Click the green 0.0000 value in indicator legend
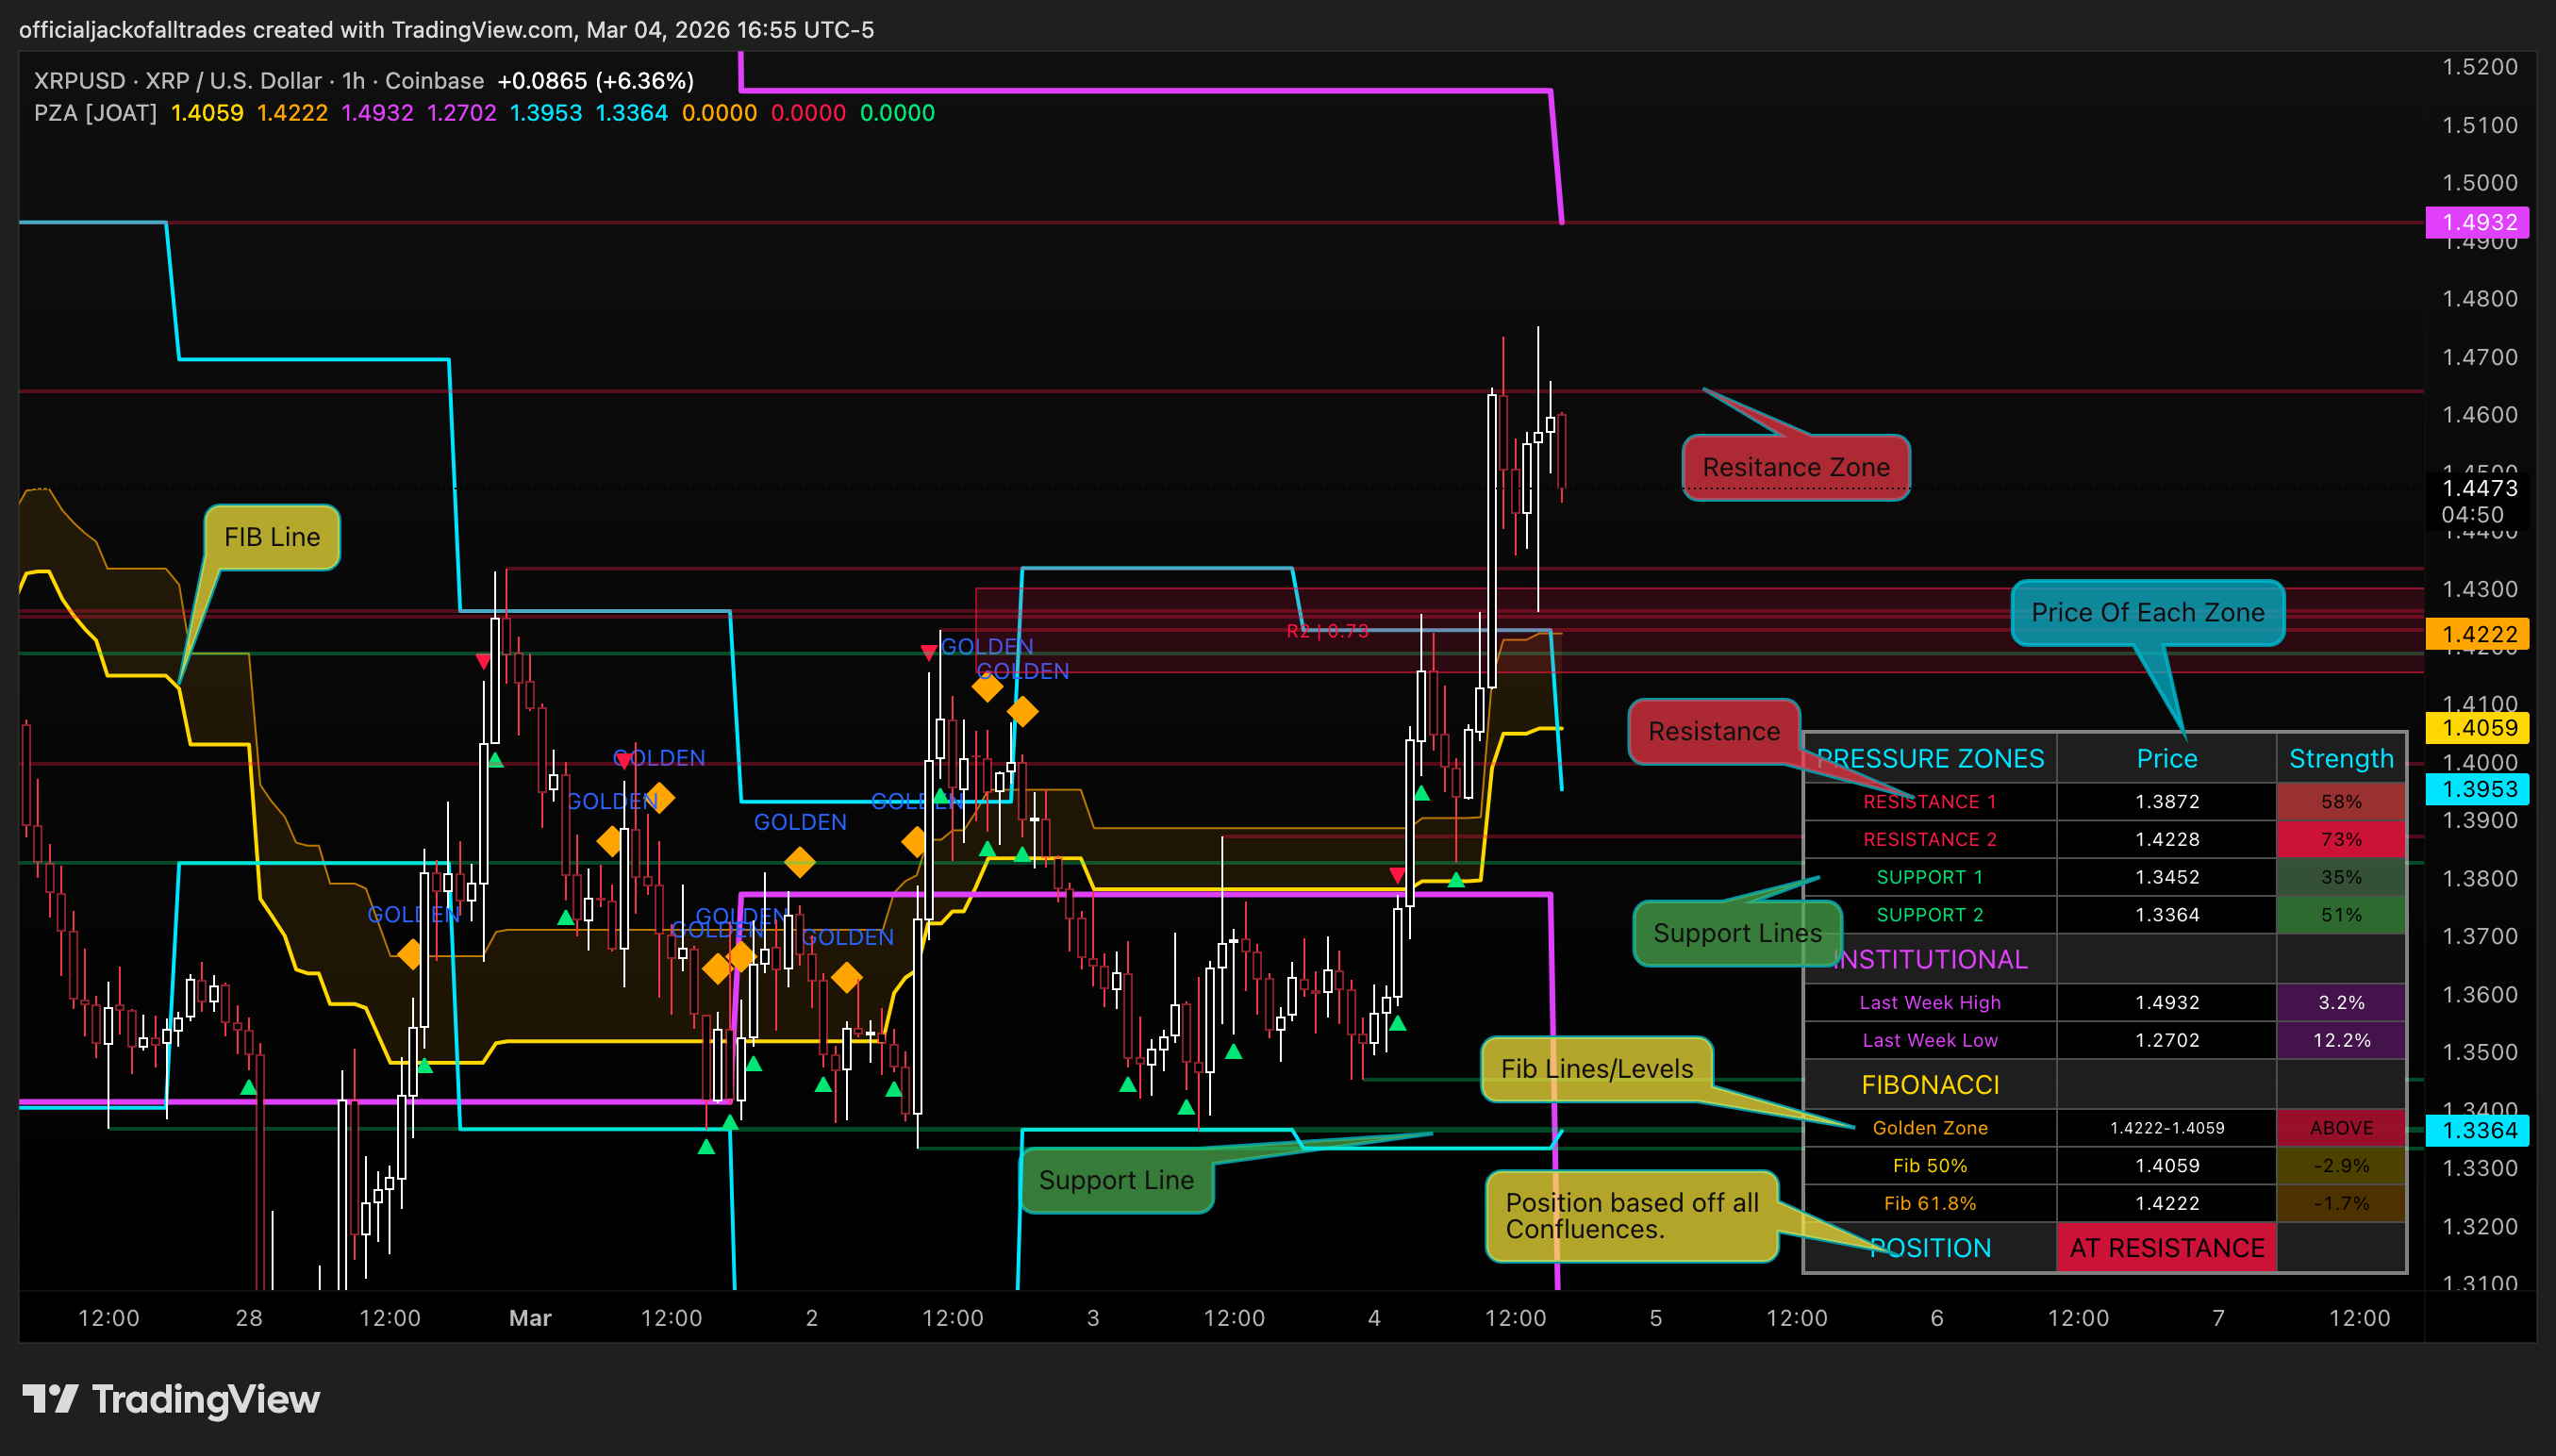Viewport: 2556px width, 1456px height. point(898,113)
